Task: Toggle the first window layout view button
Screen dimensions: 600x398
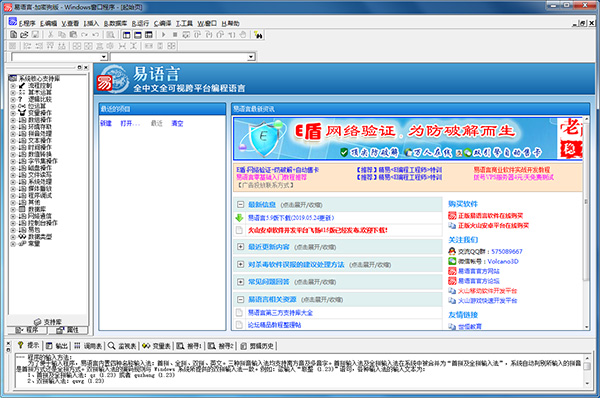Action: point(127,35)
